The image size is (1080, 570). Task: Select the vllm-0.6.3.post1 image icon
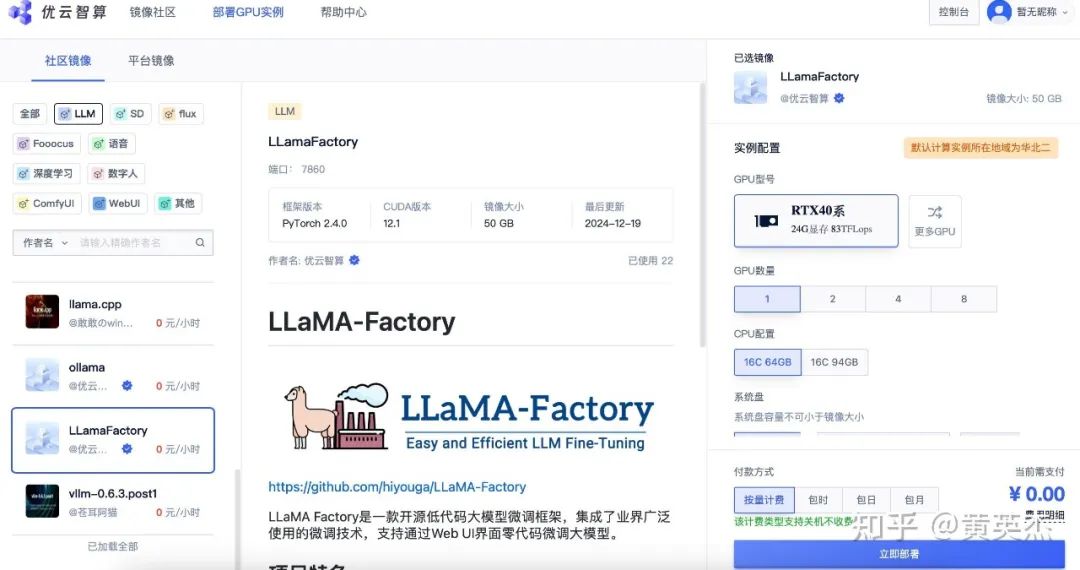[x=42, y=501]
